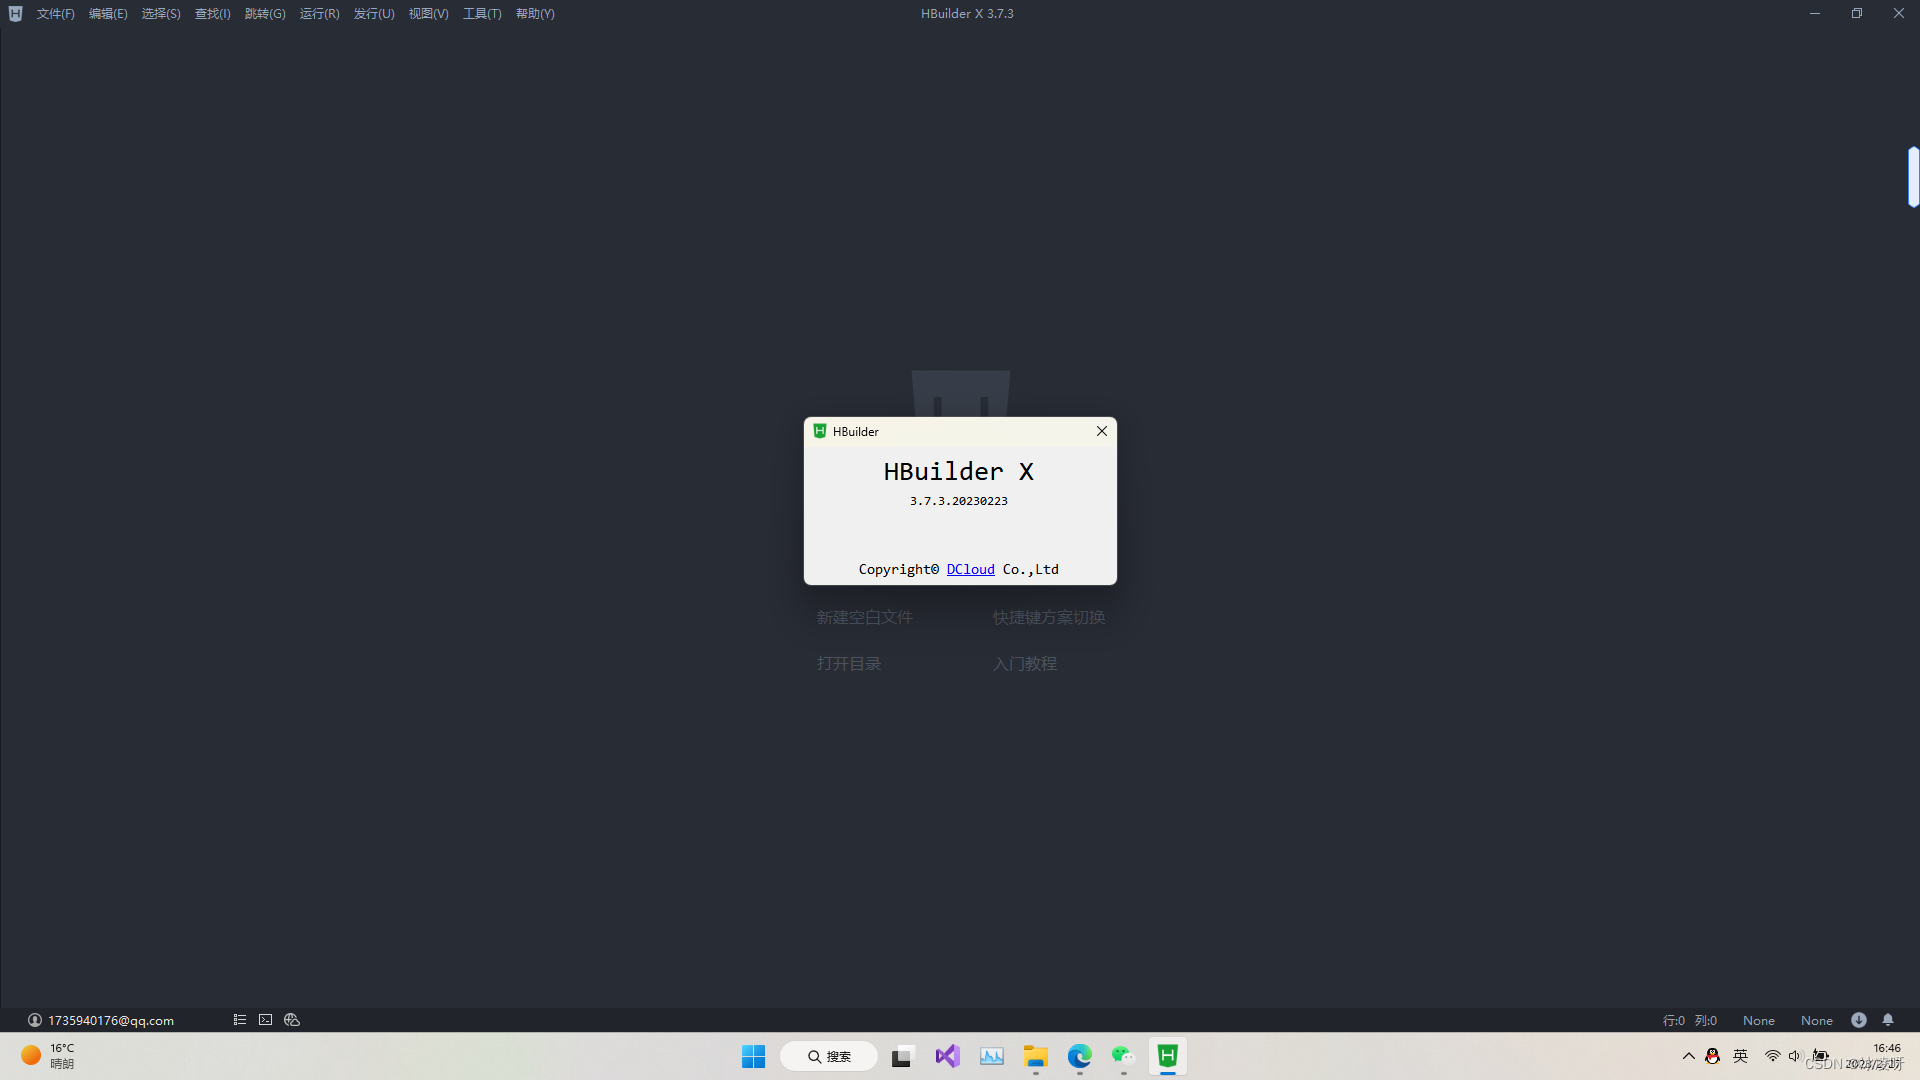Click the HBuilder X taskbar icon

(1167, 1056)
